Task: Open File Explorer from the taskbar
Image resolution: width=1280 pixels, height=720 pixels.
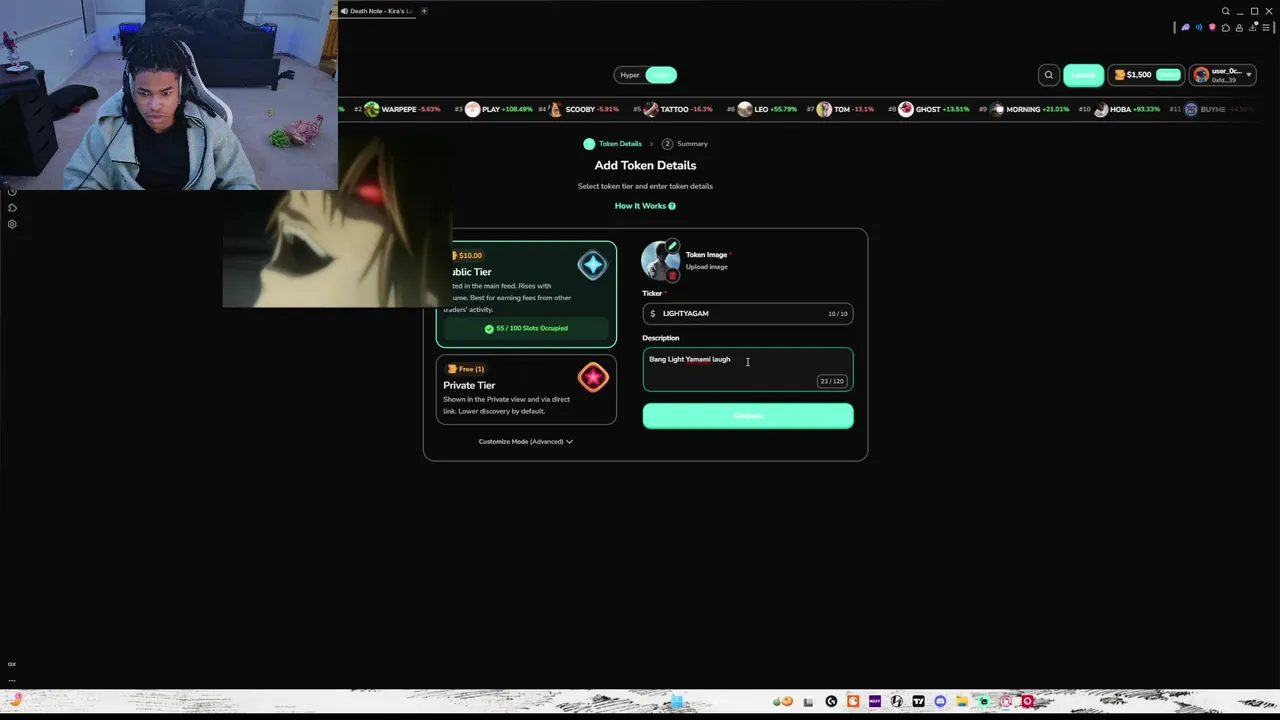Action: (962, 701)
